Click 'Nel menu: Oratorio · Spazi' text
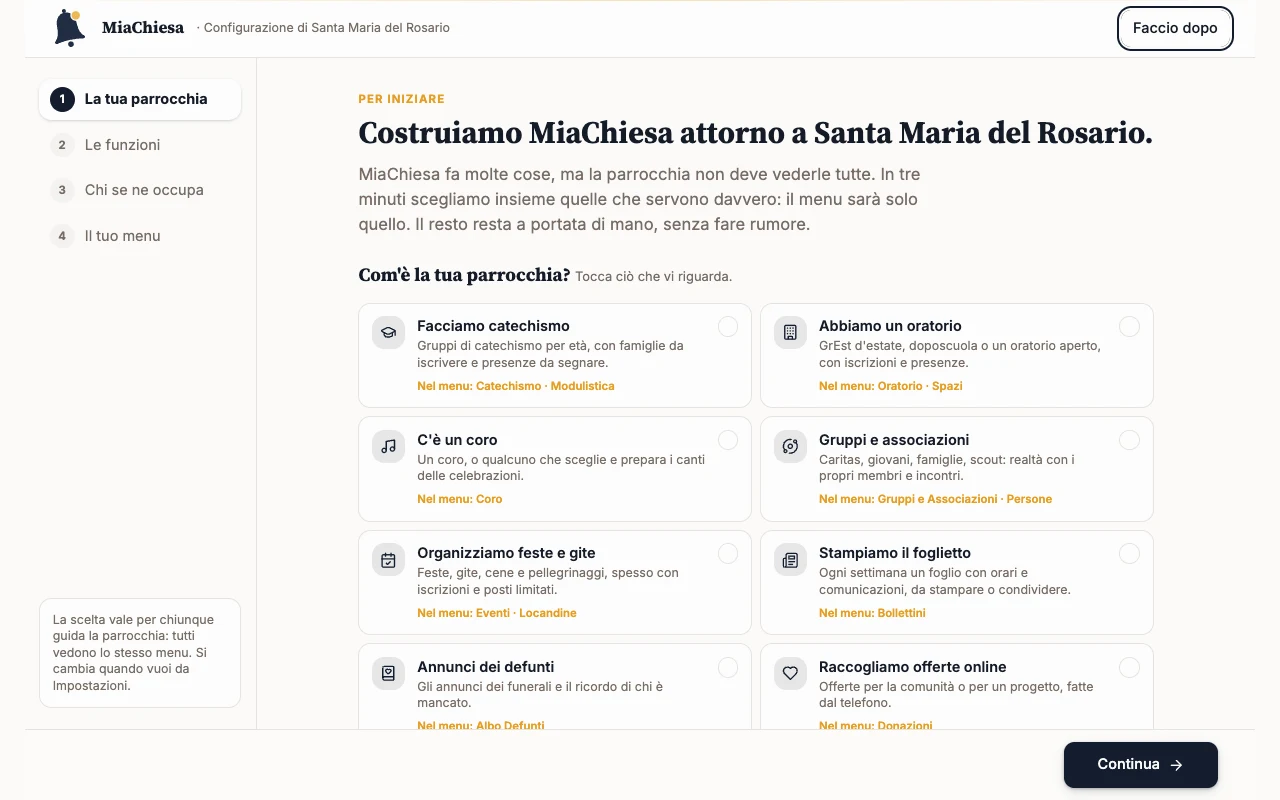This screenshot has height=800, width=1280. (891, 386)
